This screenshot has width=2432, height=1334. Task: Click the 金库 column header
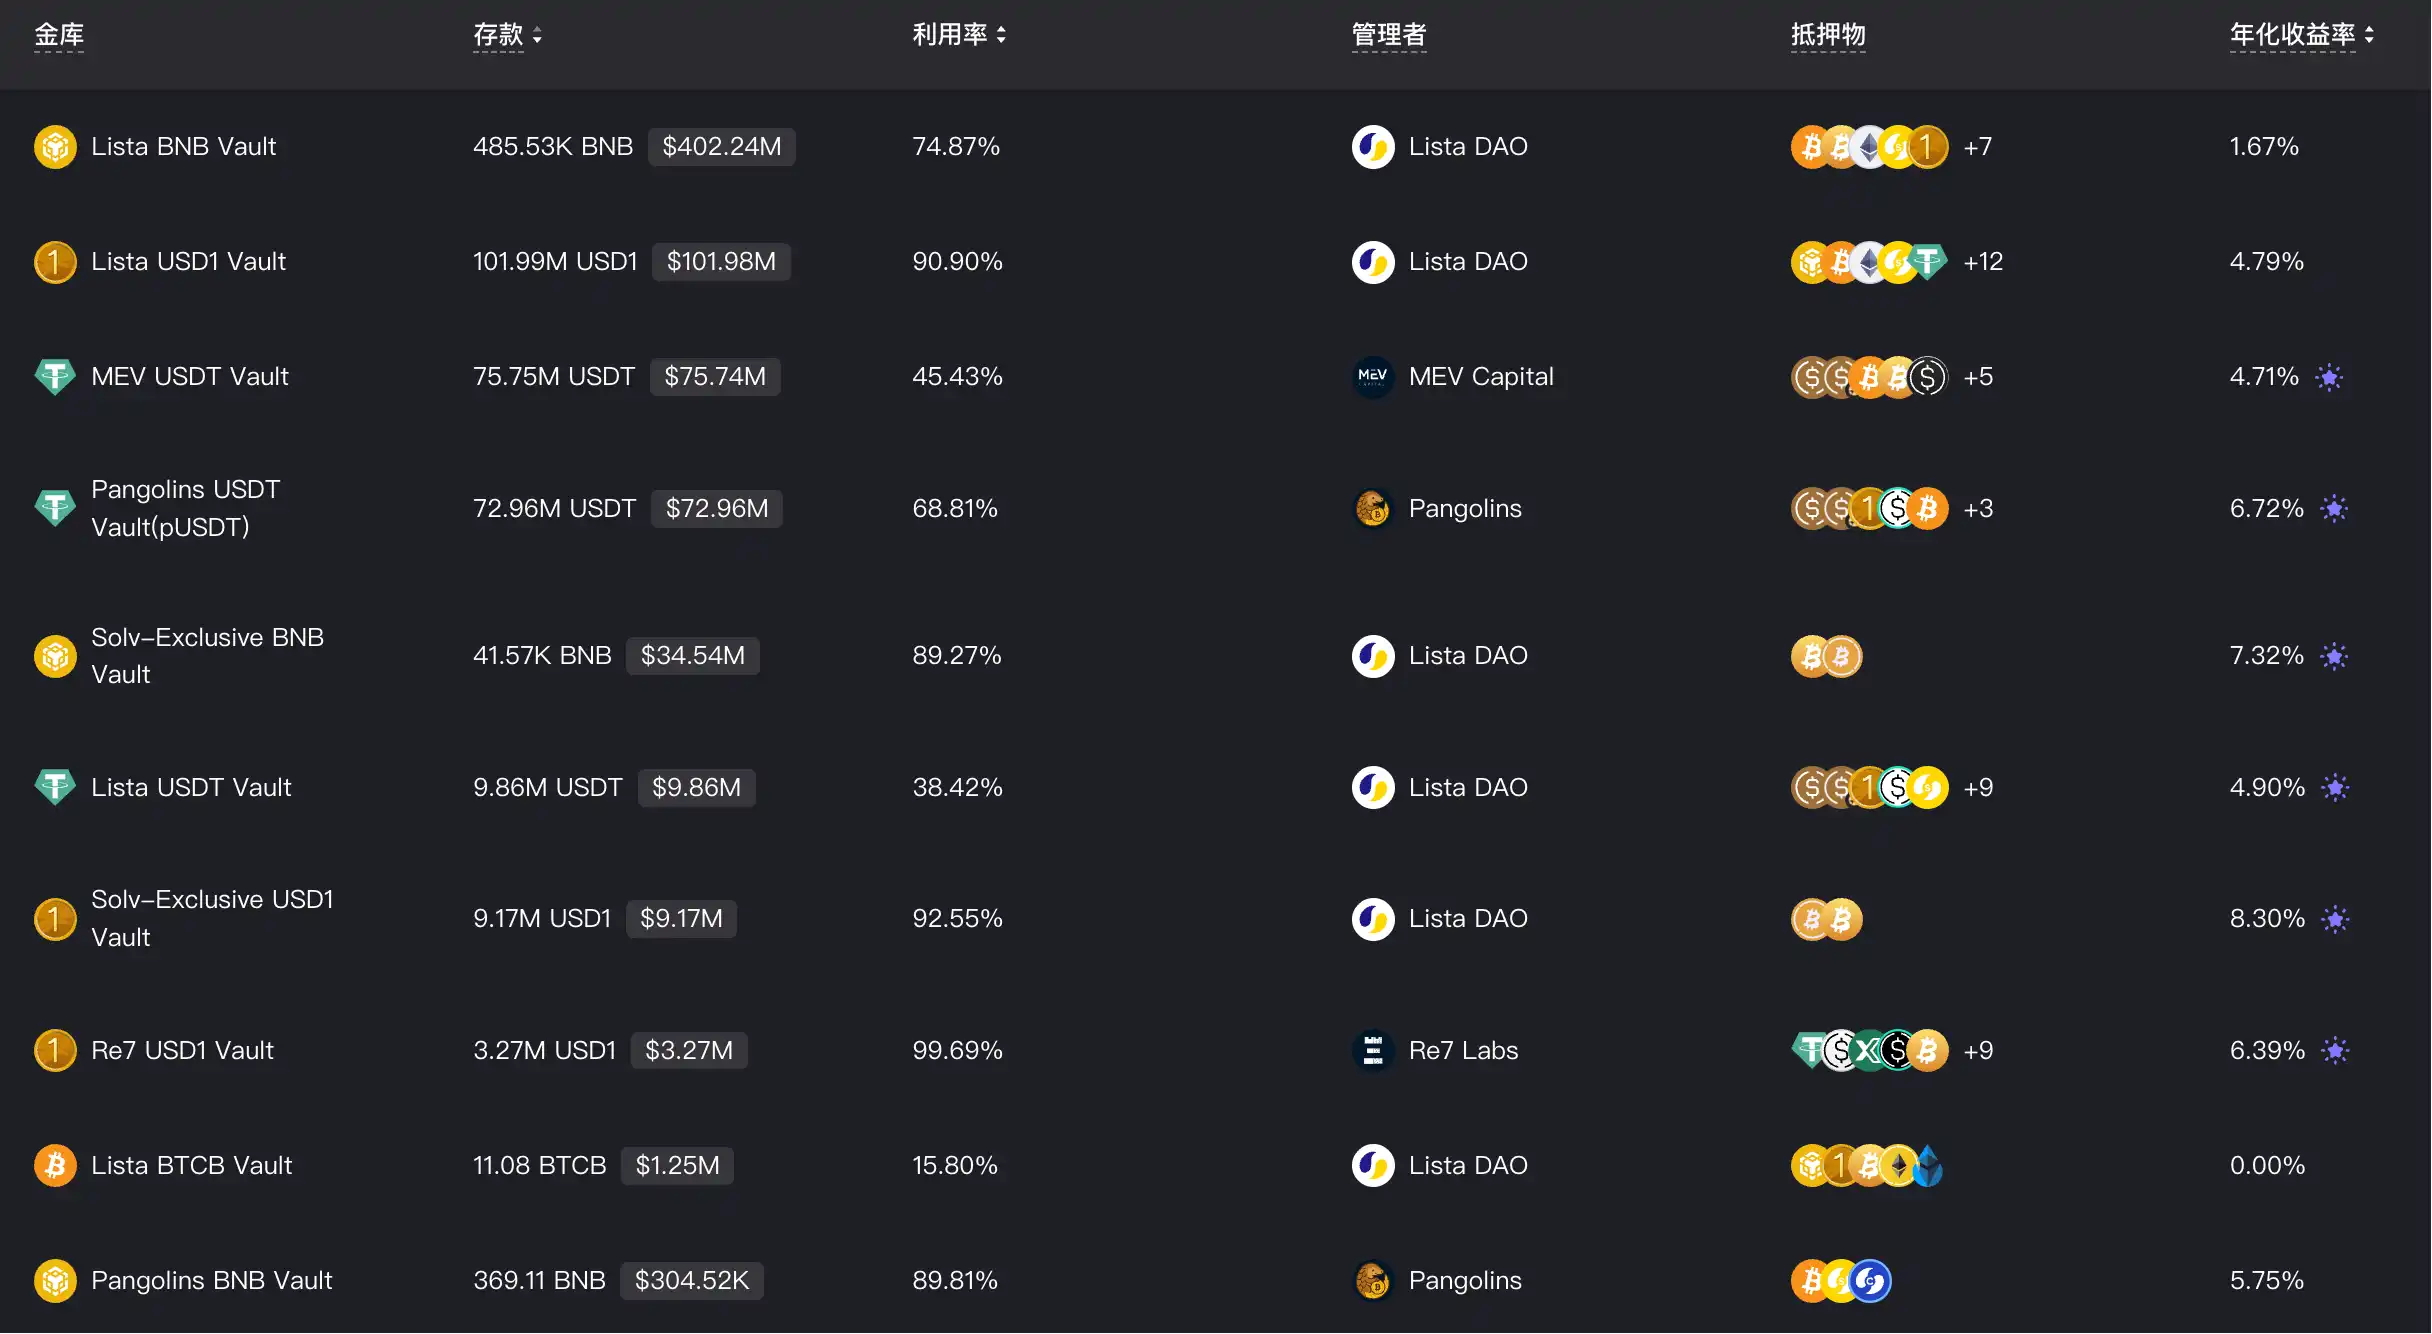(59, 35)
